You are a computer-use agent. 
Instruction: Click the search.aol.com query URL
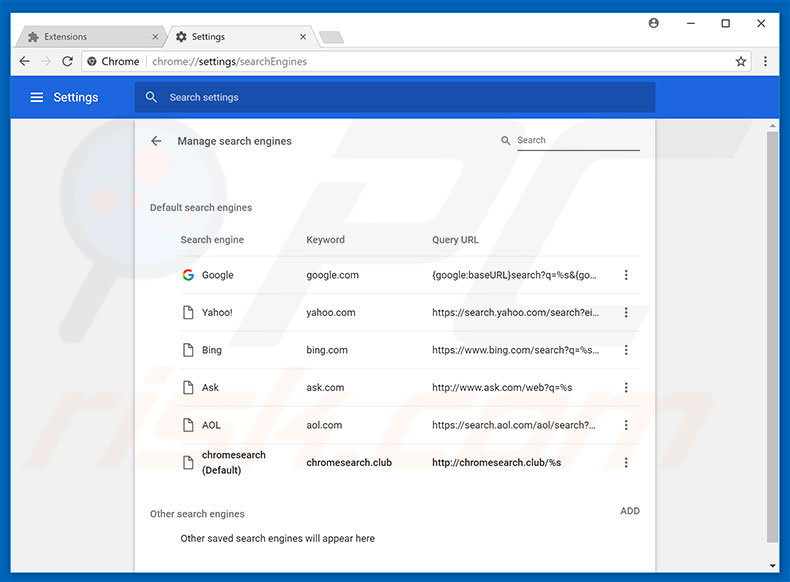(x=513, y=425)
